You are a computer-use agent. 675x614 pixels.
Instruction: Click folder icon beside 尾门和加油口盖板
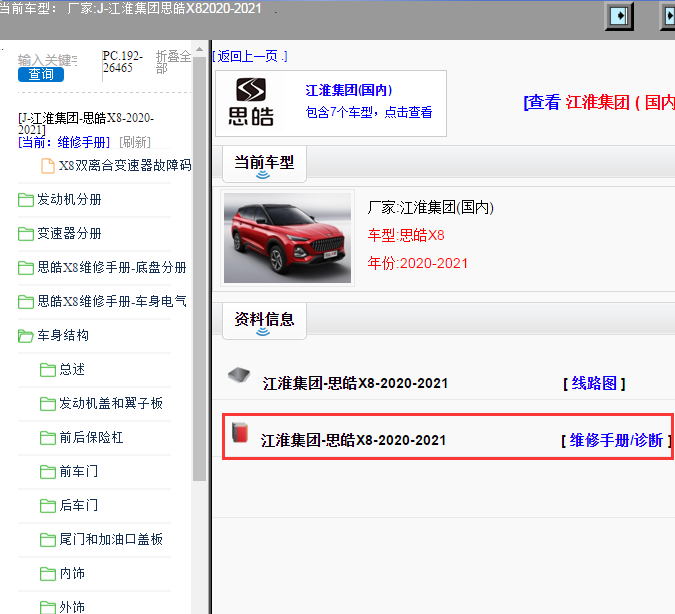pos(48,540)
